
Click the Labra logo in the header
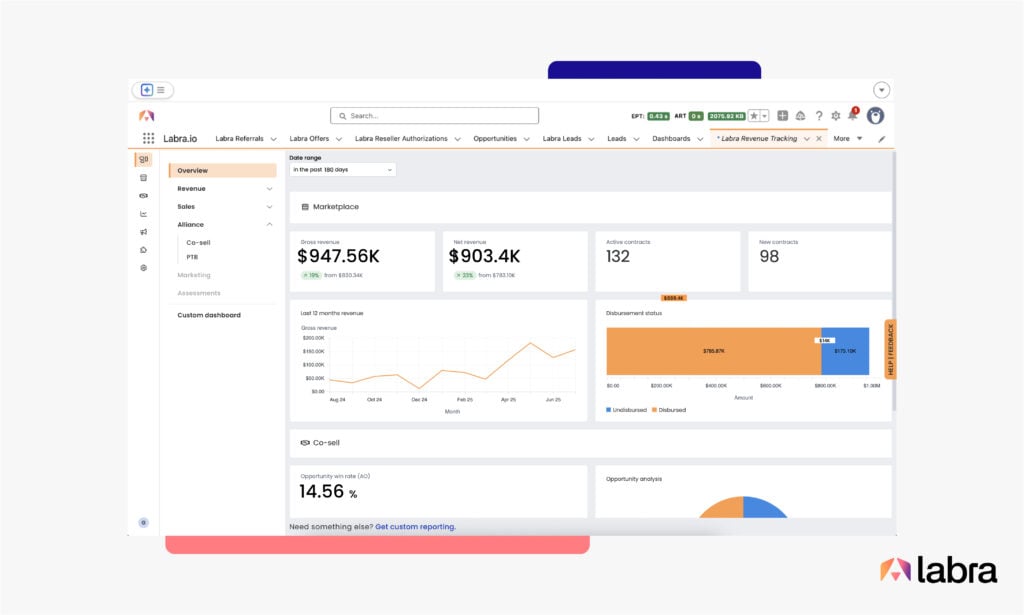pyautogui.click(x=146, y=116)
